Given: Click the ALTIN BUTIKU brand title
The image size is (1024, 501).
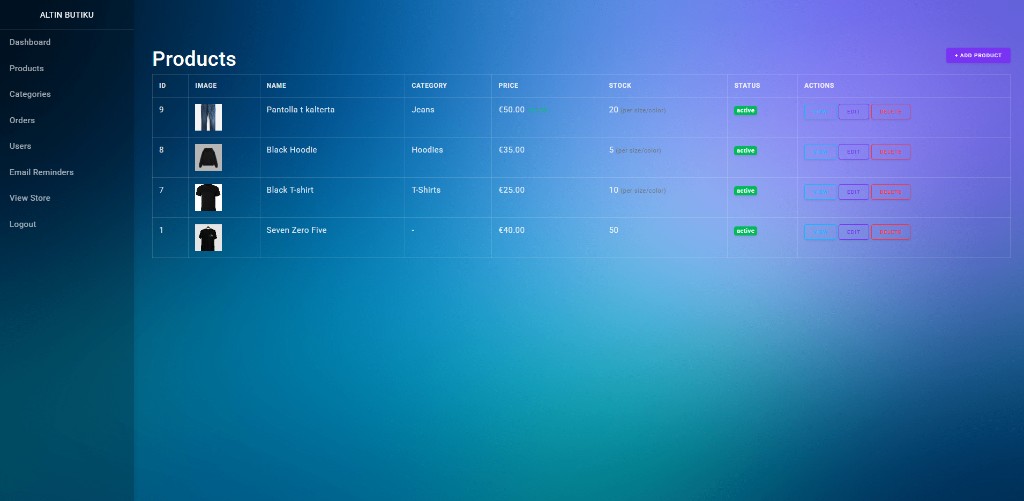Looking at the screenshot, I should point(66,14).
